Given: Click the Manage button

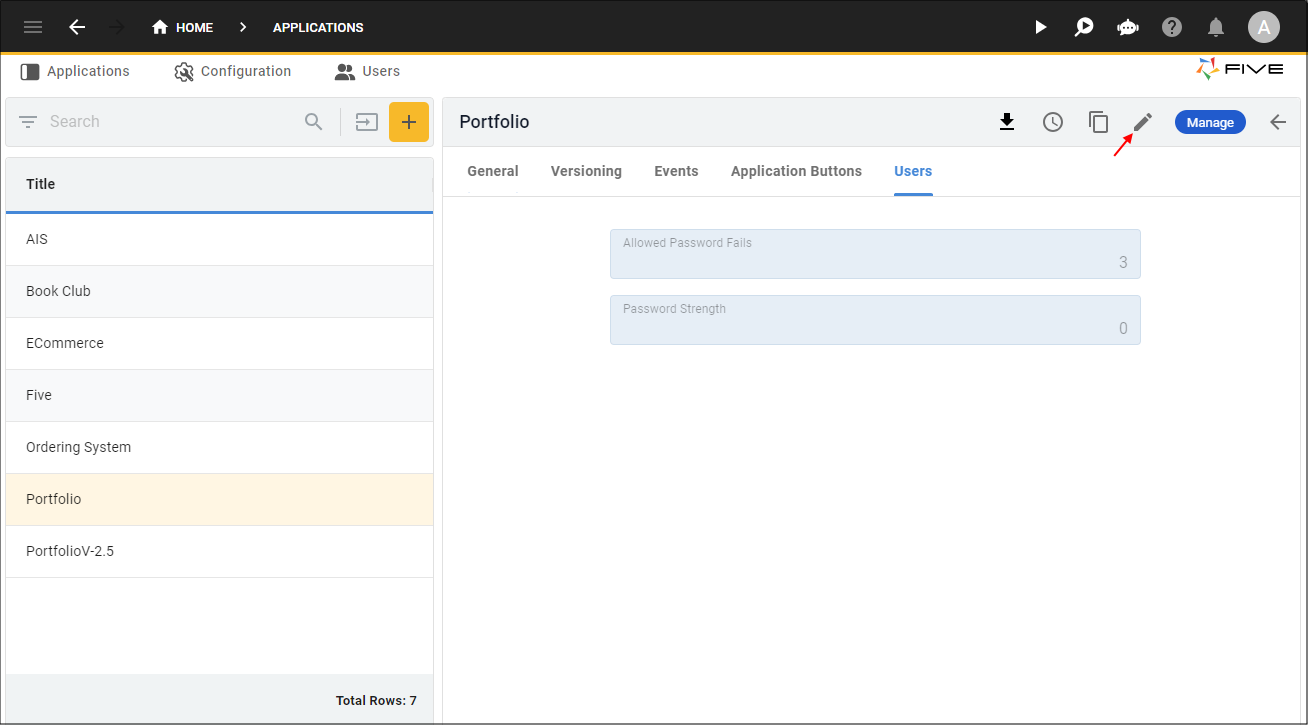Looking at the screenshot, I should tap(1210, 122).
